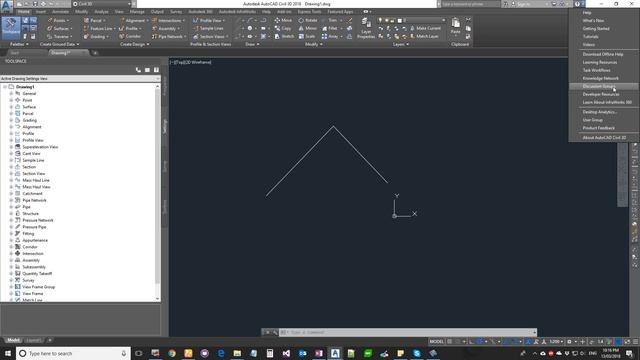Open Layer Properties manager
The width and height of the screenshot is (640, 360).
click(x=366, y=28)
